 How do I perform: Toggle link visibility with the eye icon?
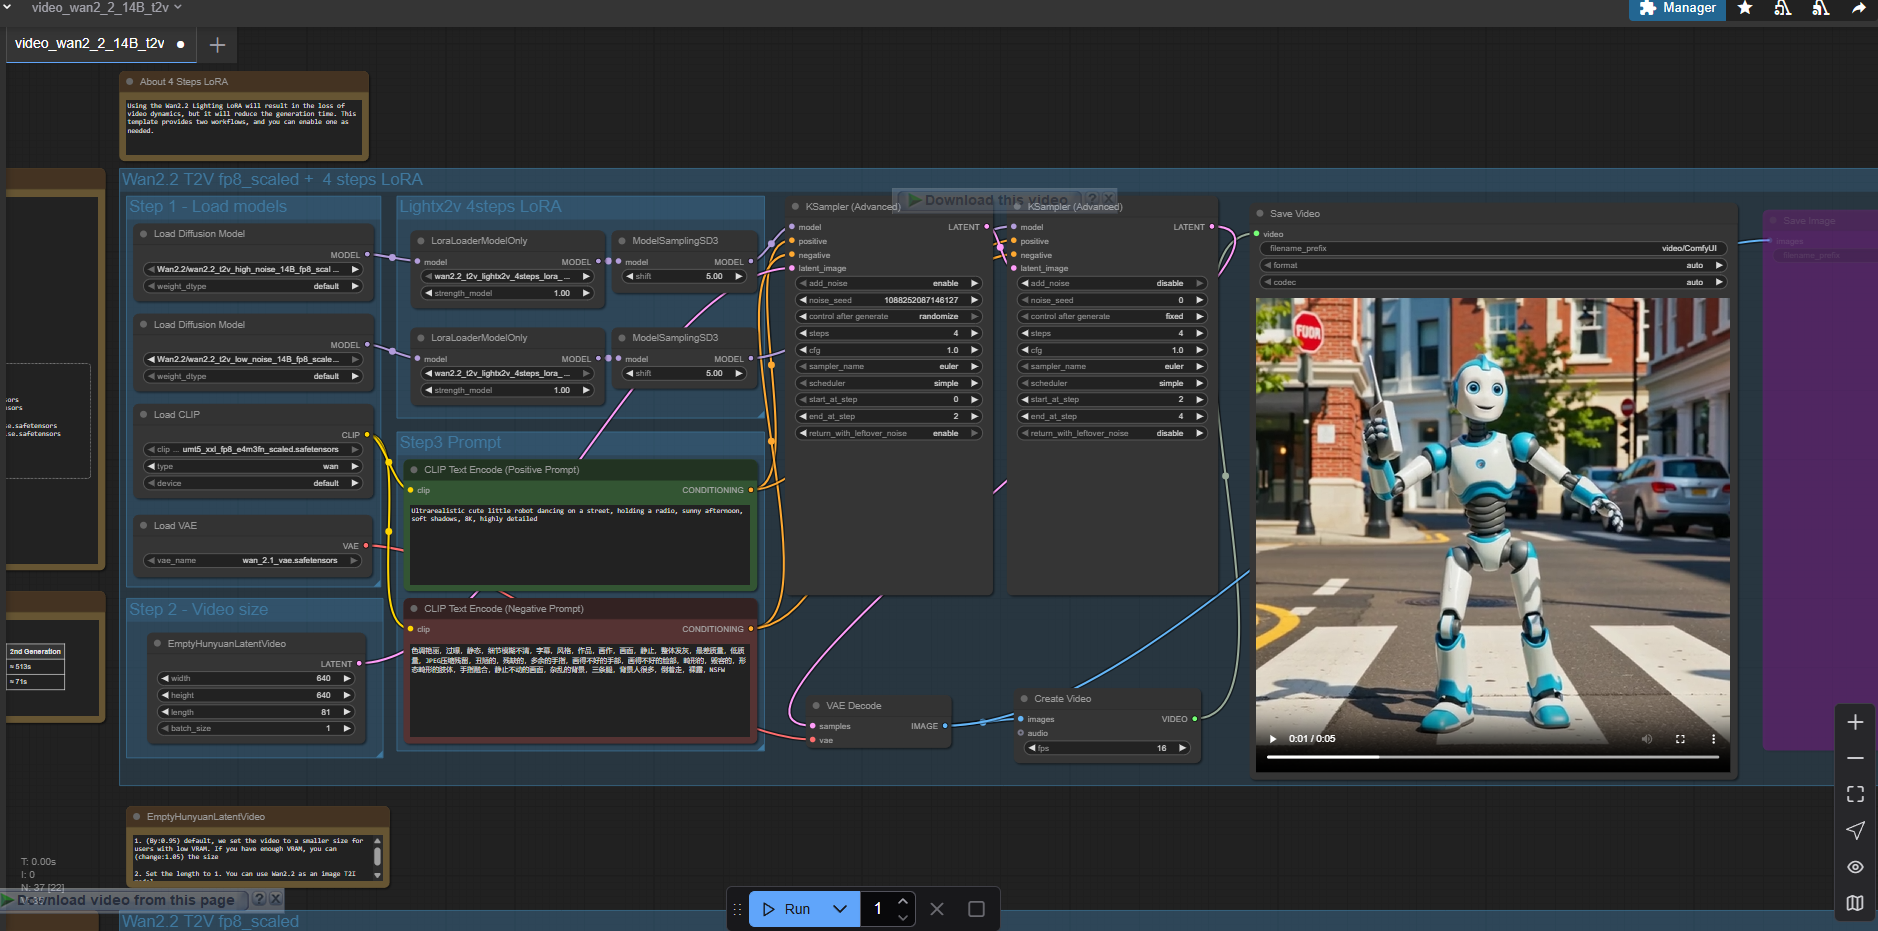pyautogui.click(x=1855, y=867)
